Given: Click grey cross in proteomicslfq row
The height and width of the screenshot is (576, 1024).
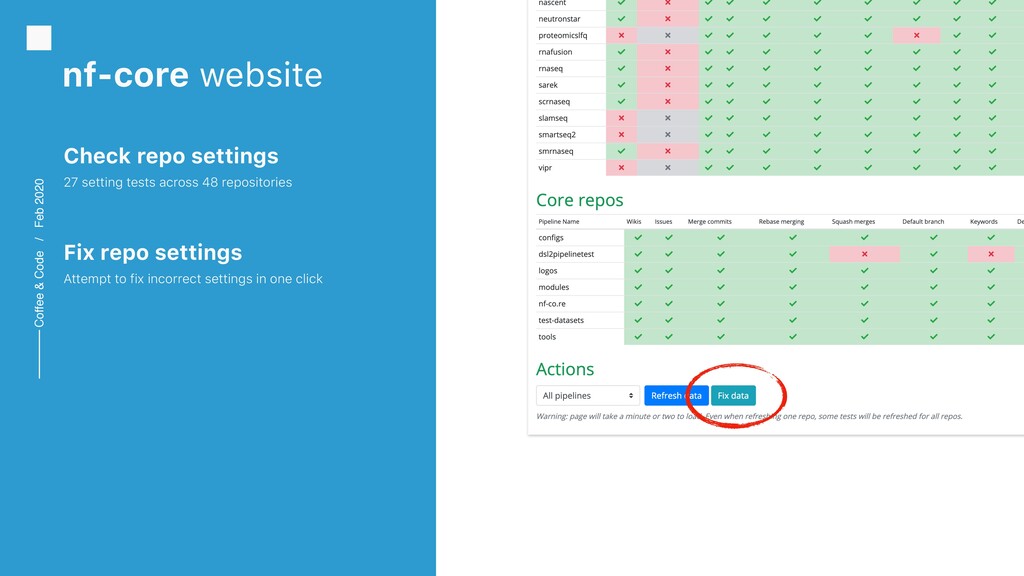Looking at the screenshot, I should tap(667, 35).
